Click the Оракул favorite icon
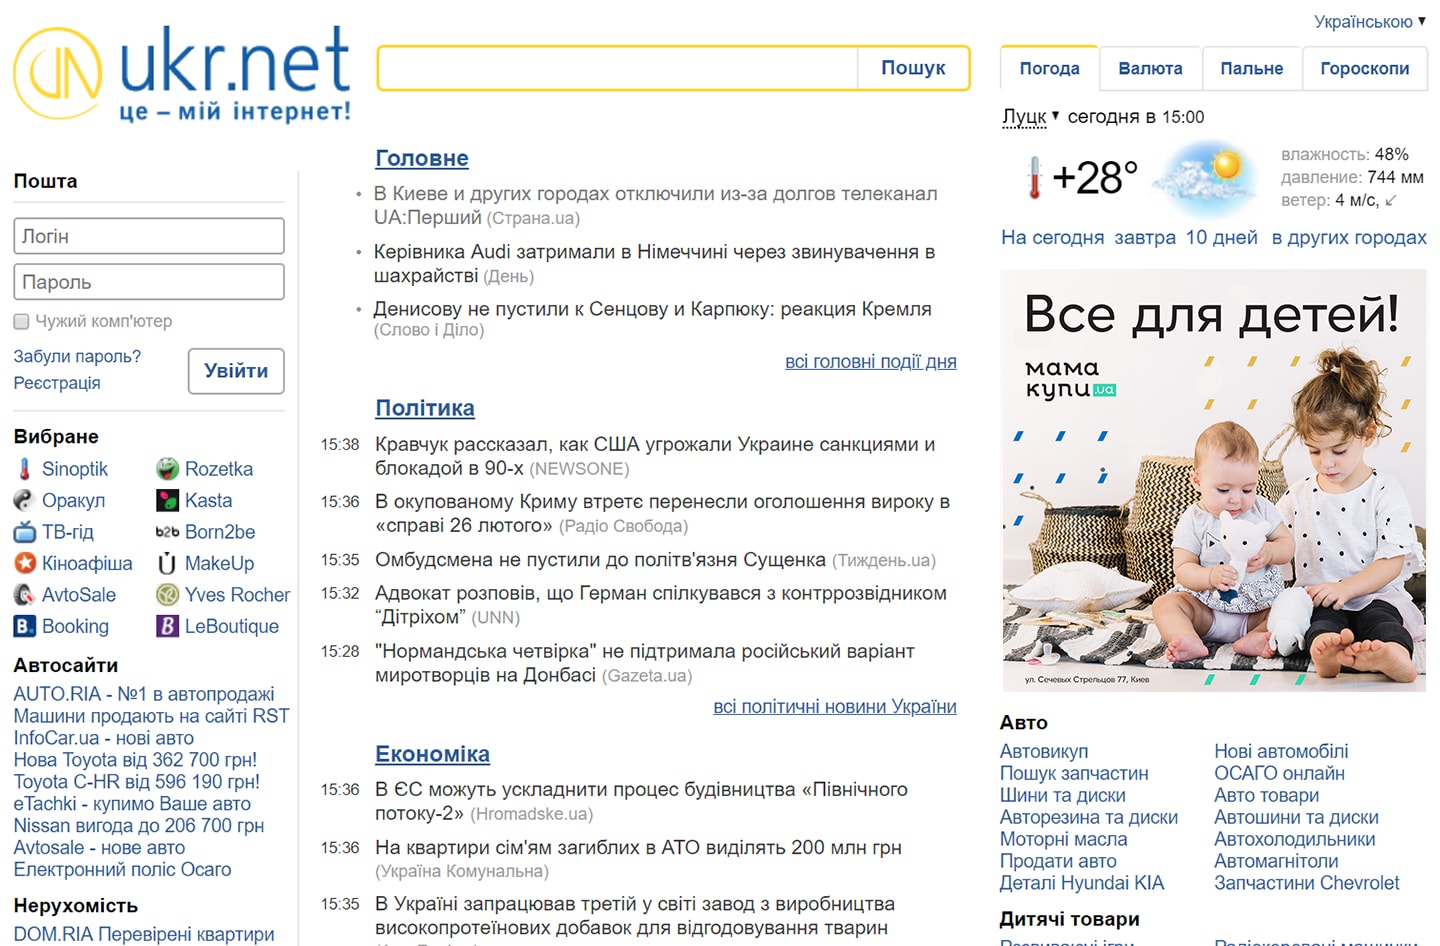This screenshot has width=1440, height=946. 25,500
